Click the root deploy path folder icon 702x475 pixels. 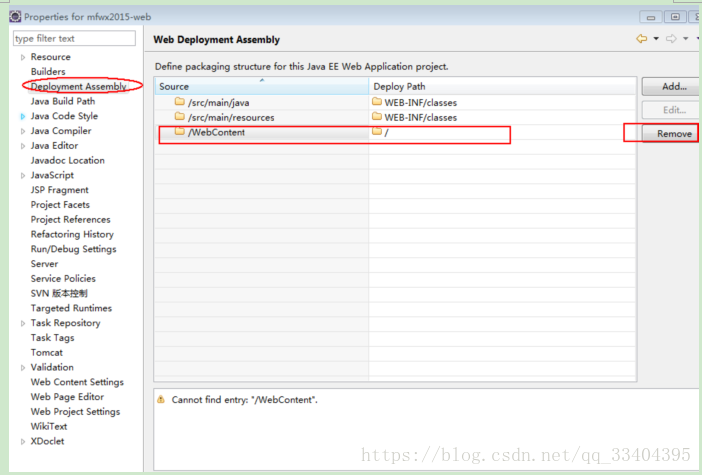377,131
